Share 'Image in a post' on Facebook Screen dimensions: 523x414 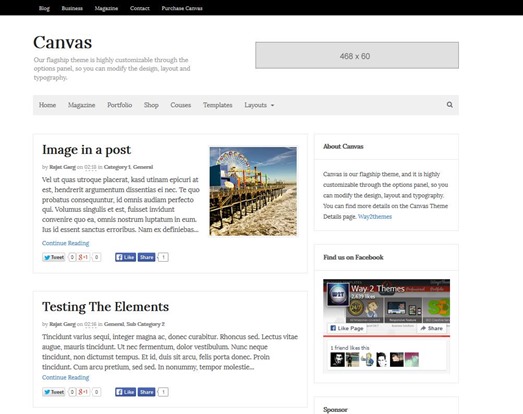pos(146,257)
